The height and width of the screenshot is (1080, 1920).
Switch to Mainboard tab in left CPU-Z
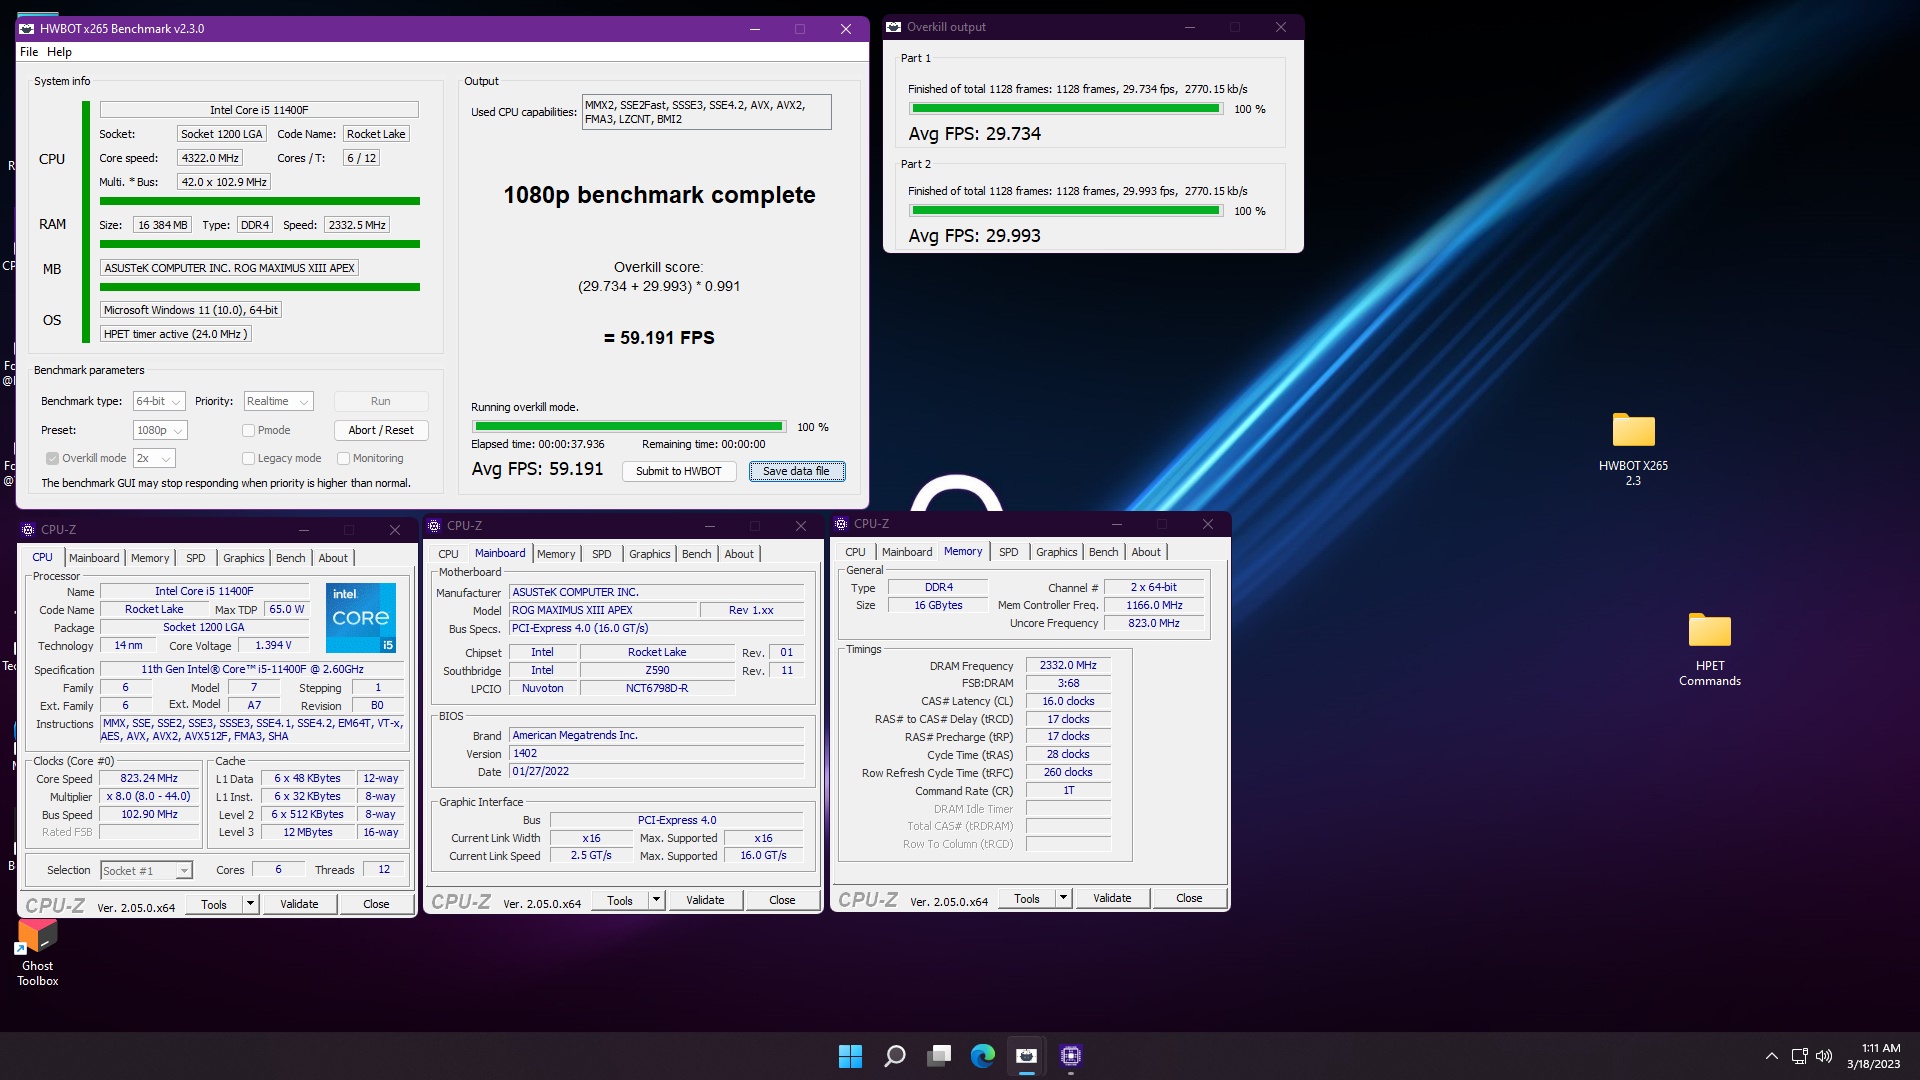tap(94, 558)
